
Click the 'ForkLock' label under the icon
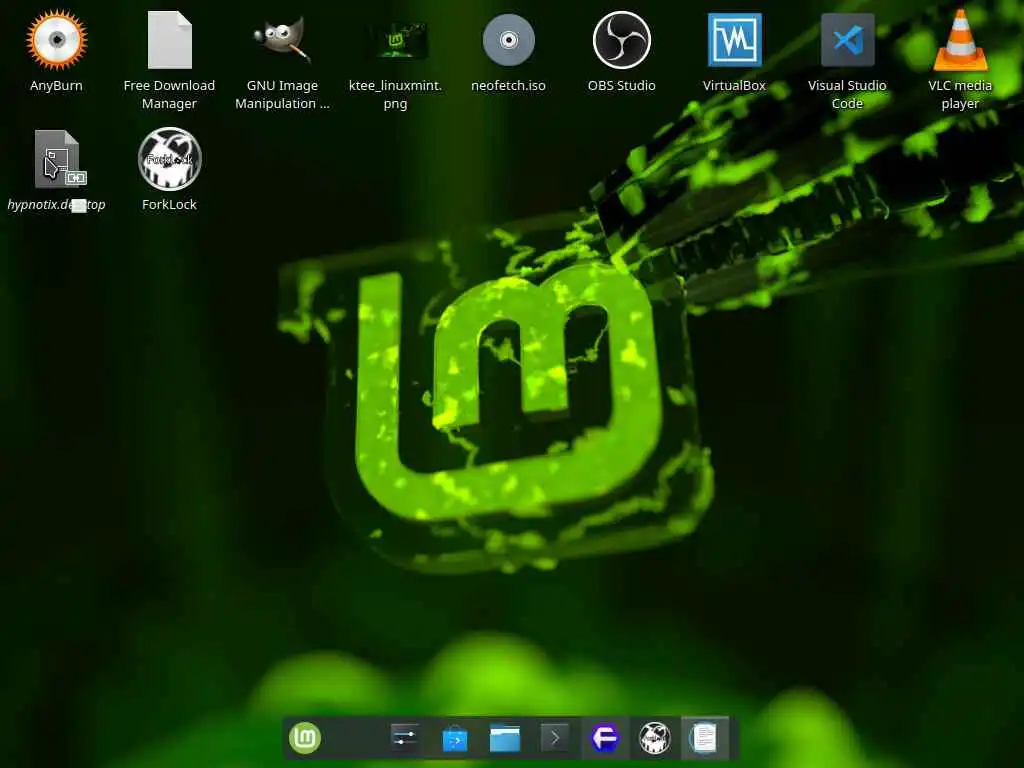pos(169,204)
